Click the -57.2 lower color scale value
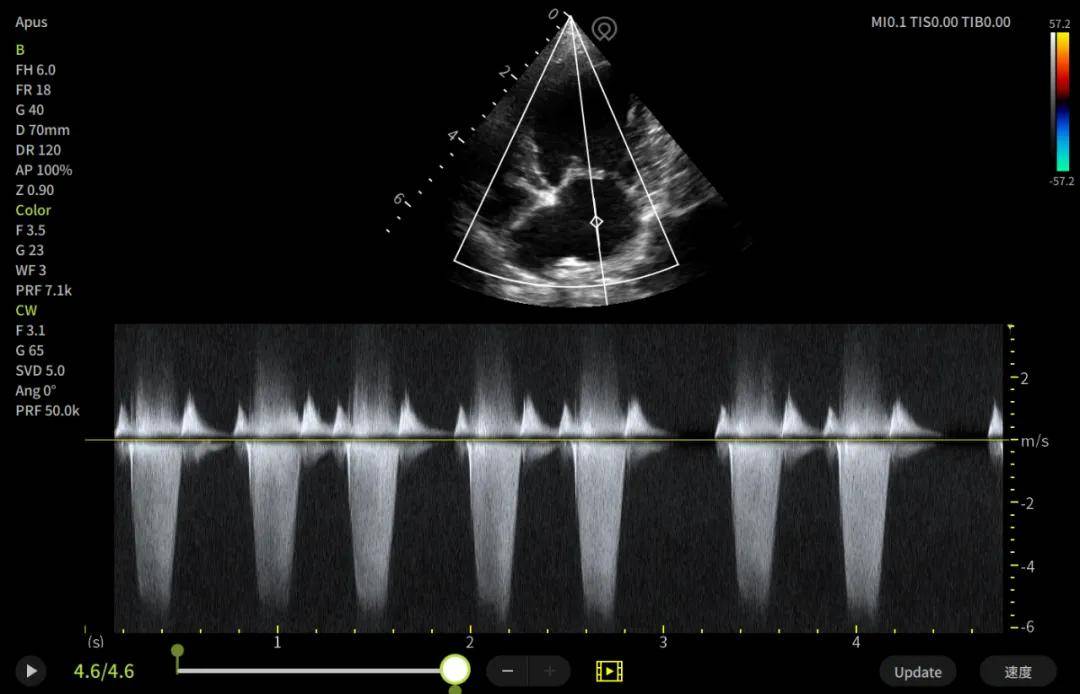Viewport: 1080px width, 694px height. [x=1061, y=181]
